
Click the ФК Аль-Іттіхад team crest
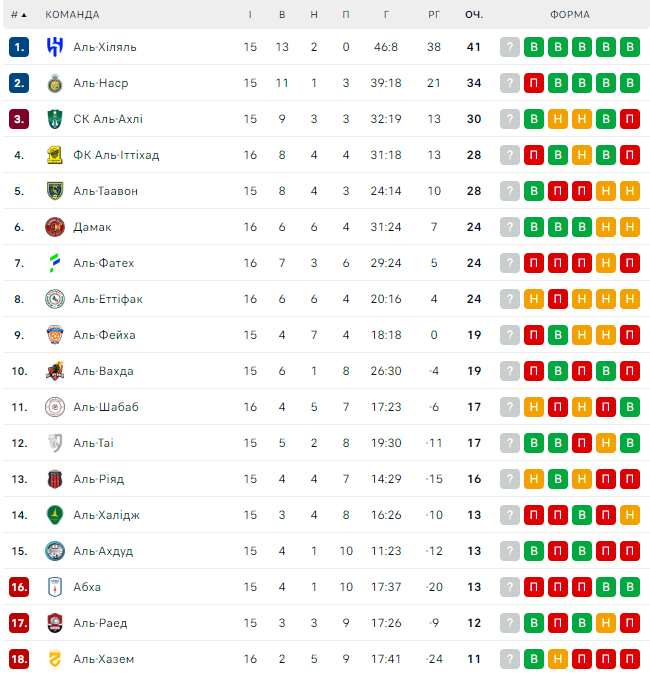pos(54,155)
